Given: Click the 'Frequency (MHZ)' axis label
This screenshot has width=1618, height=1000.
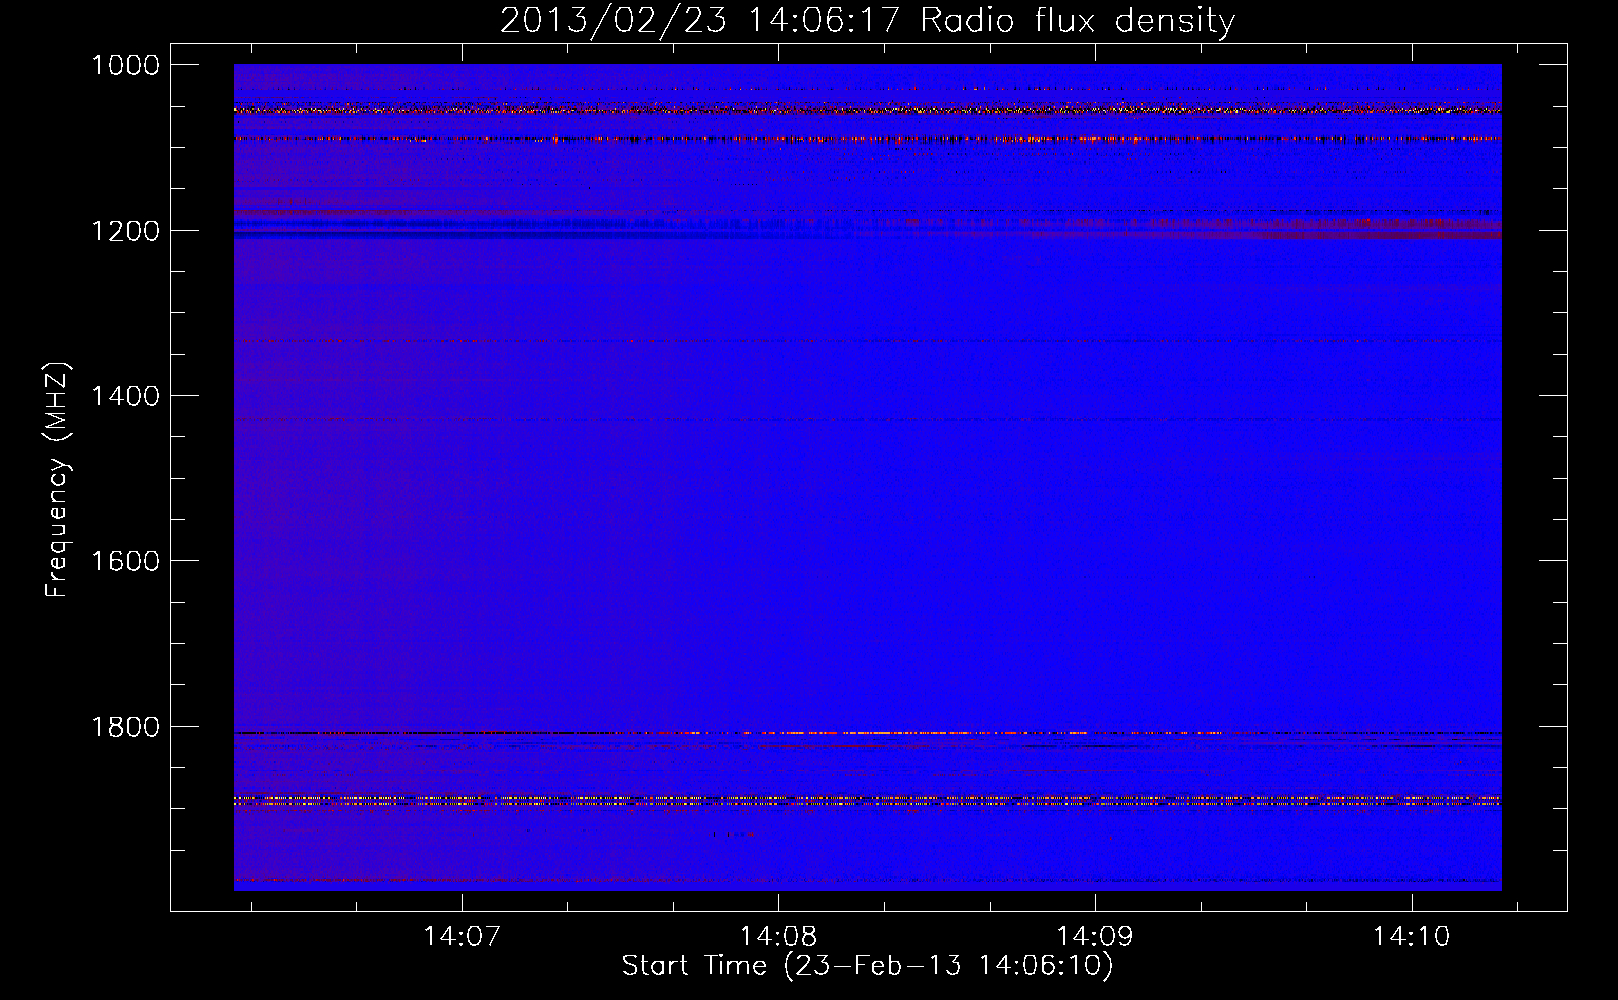Looking at the screenshot, I should coord(56,480).
